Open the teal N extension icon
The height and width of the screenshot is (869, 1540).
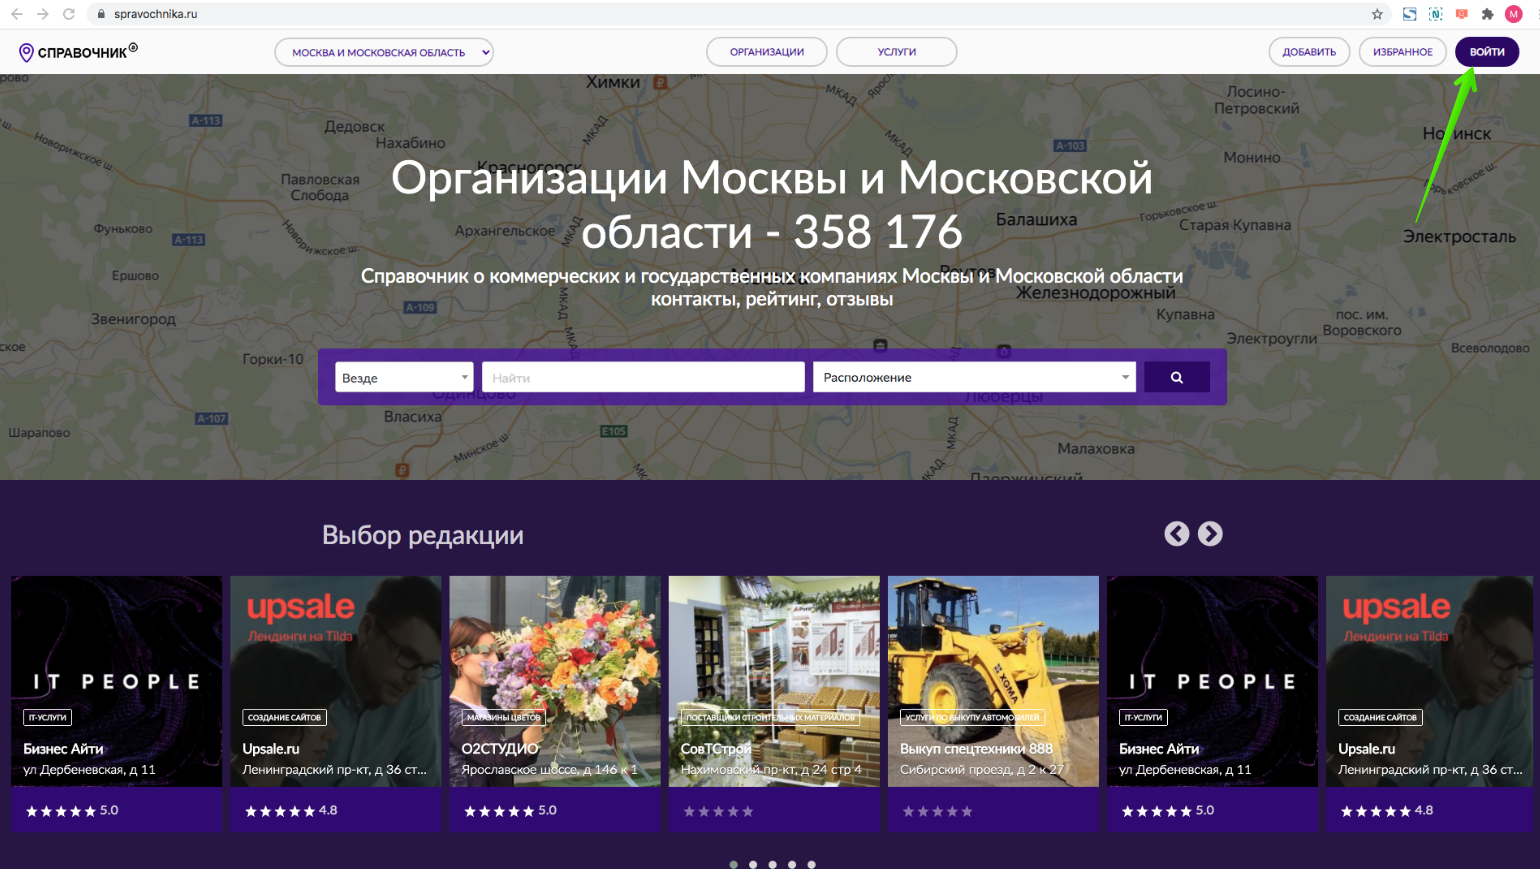tap(1436, 14)
